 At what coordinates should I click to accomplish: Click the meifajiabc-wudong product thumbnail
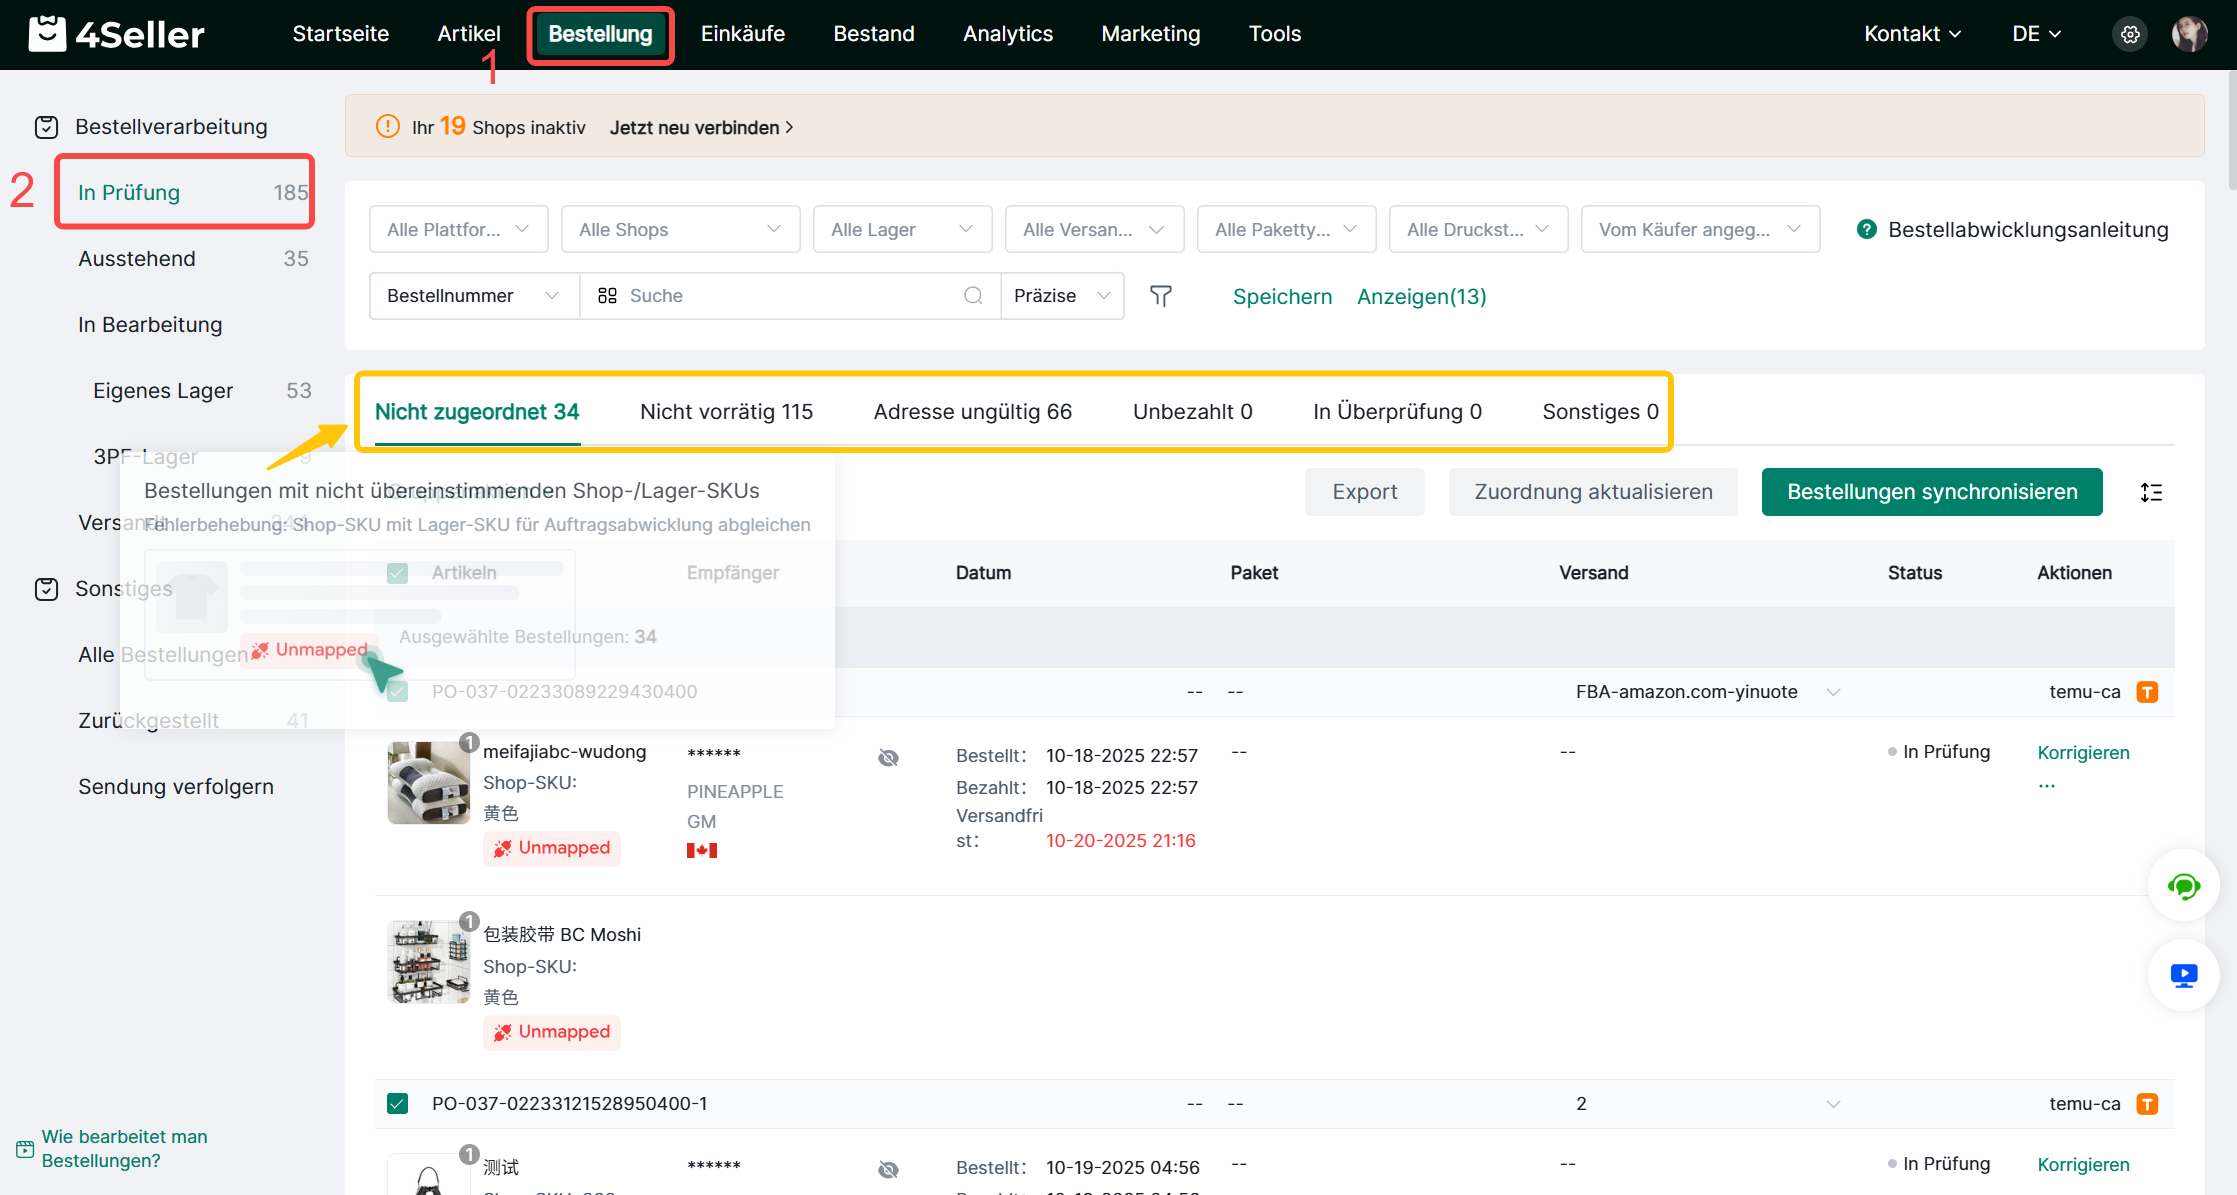(x=428, y=783)
